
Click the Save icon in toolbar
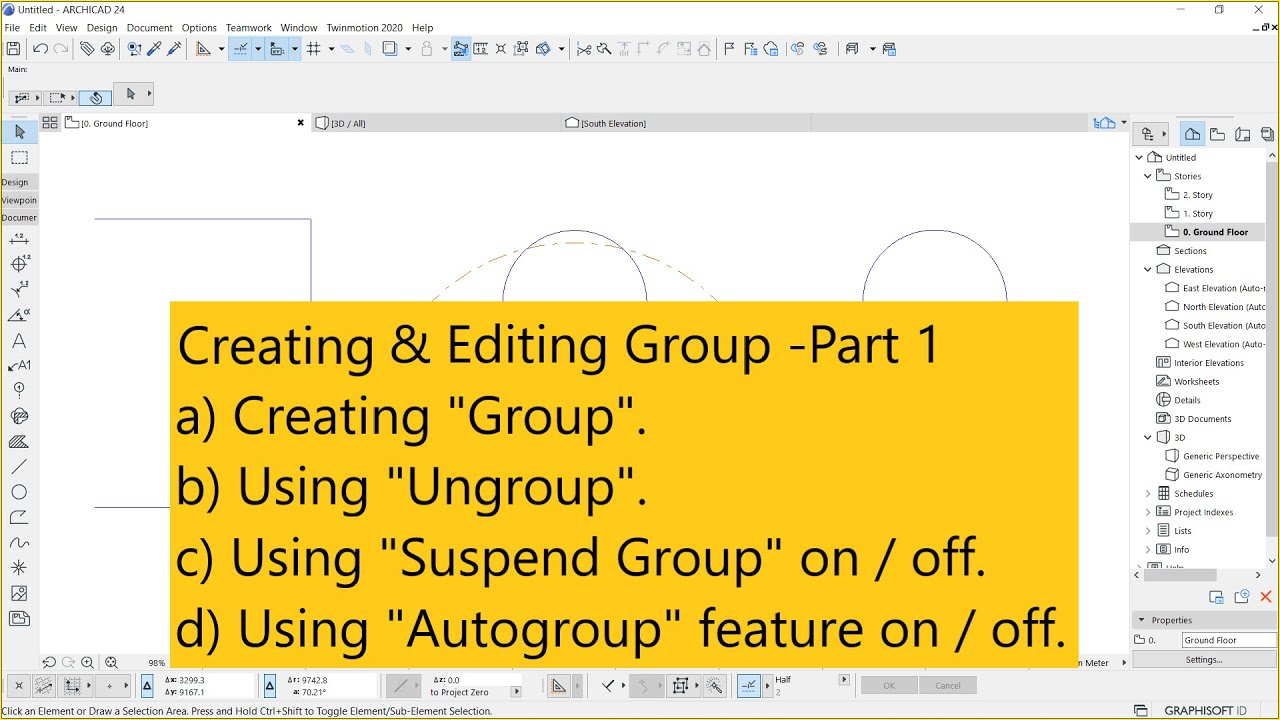(x=13, y=48)
